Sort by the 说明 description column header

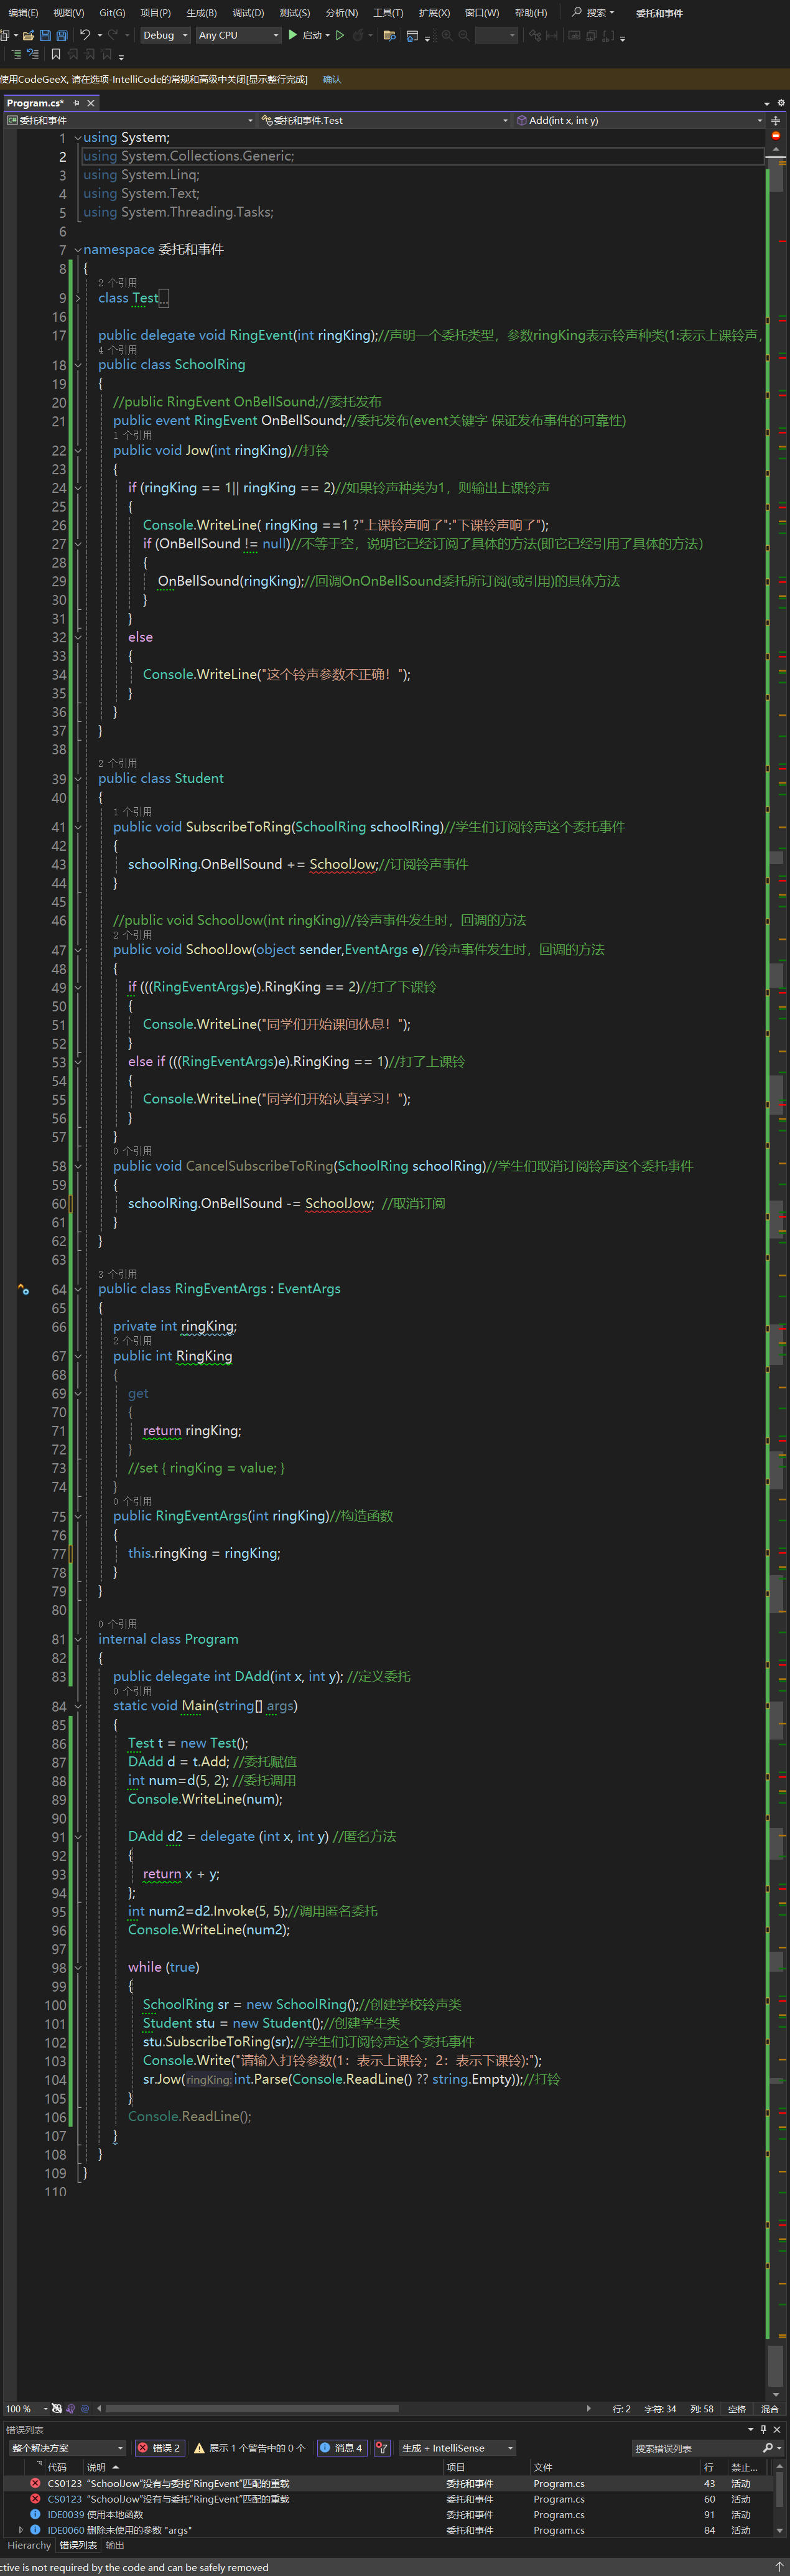tap(96, 2467)
